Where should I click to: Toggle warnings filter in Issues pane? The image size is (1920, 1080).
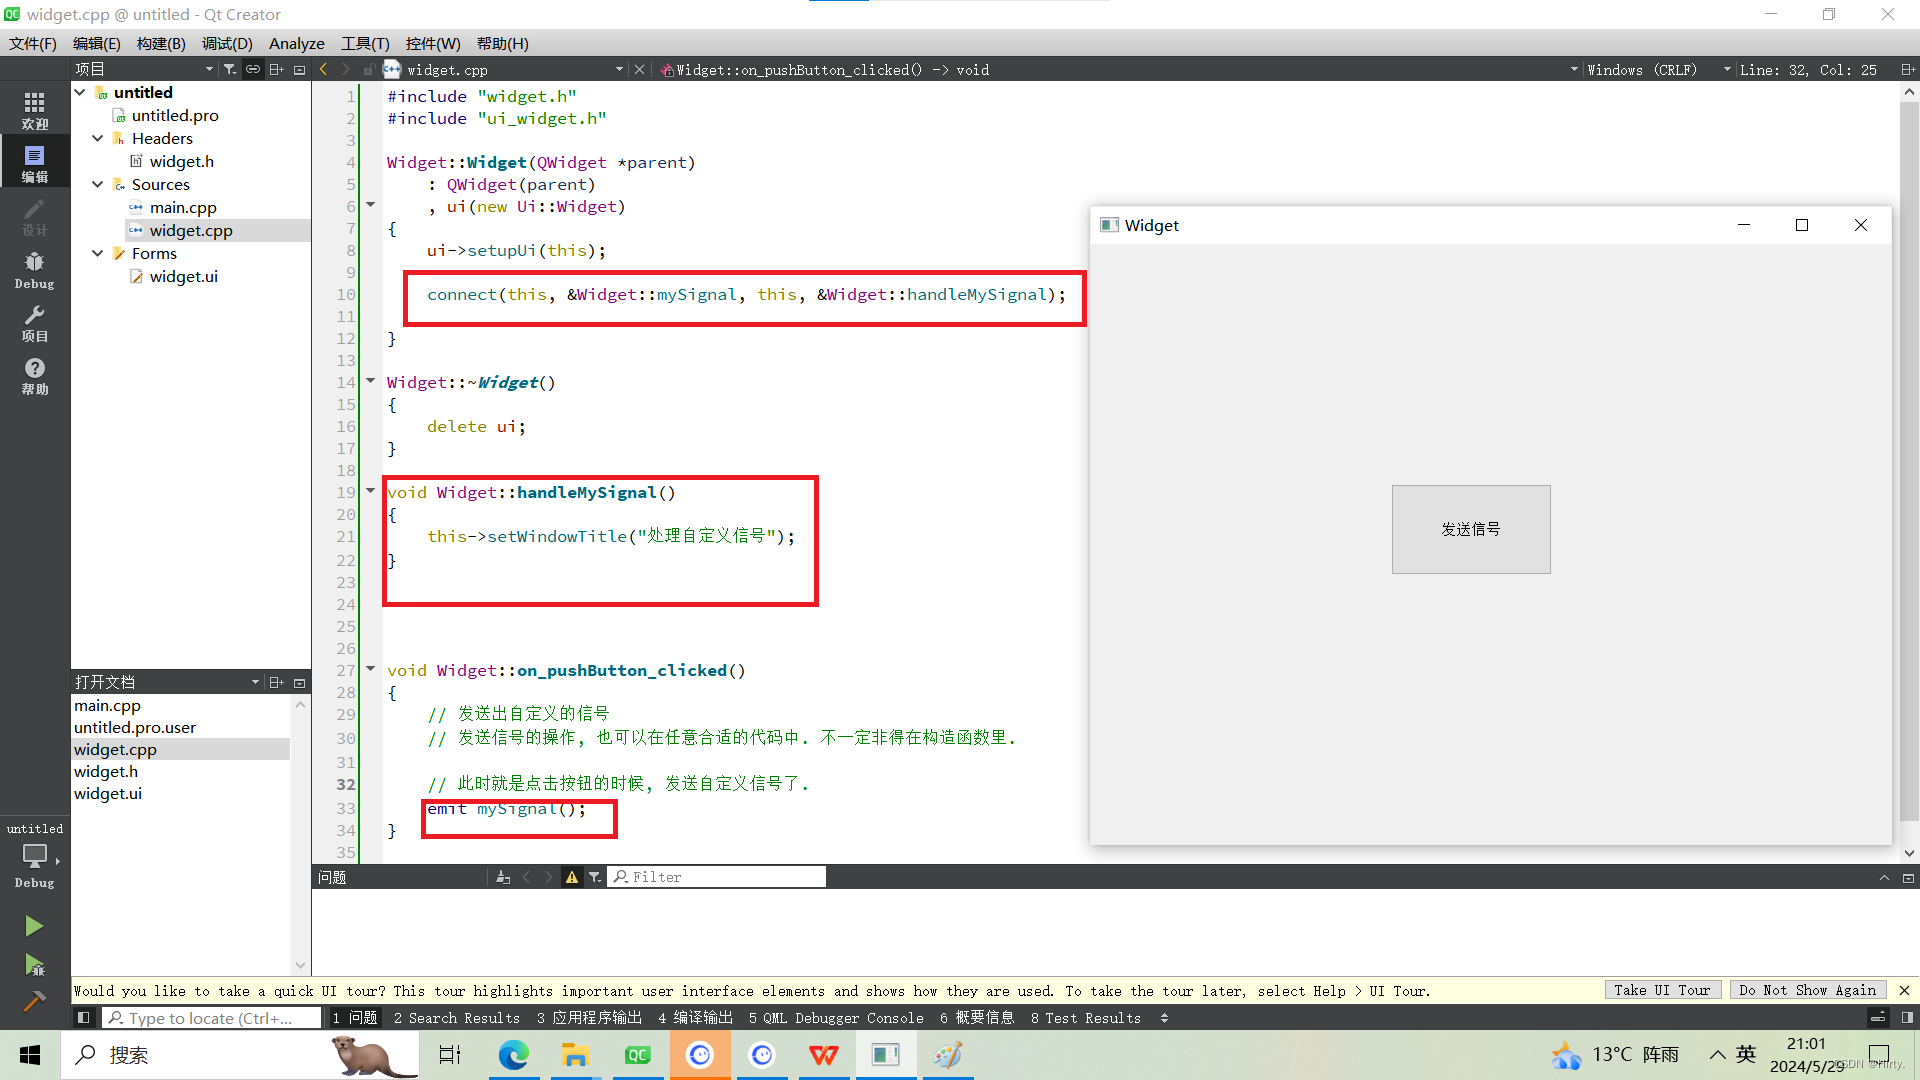point(572,877)
